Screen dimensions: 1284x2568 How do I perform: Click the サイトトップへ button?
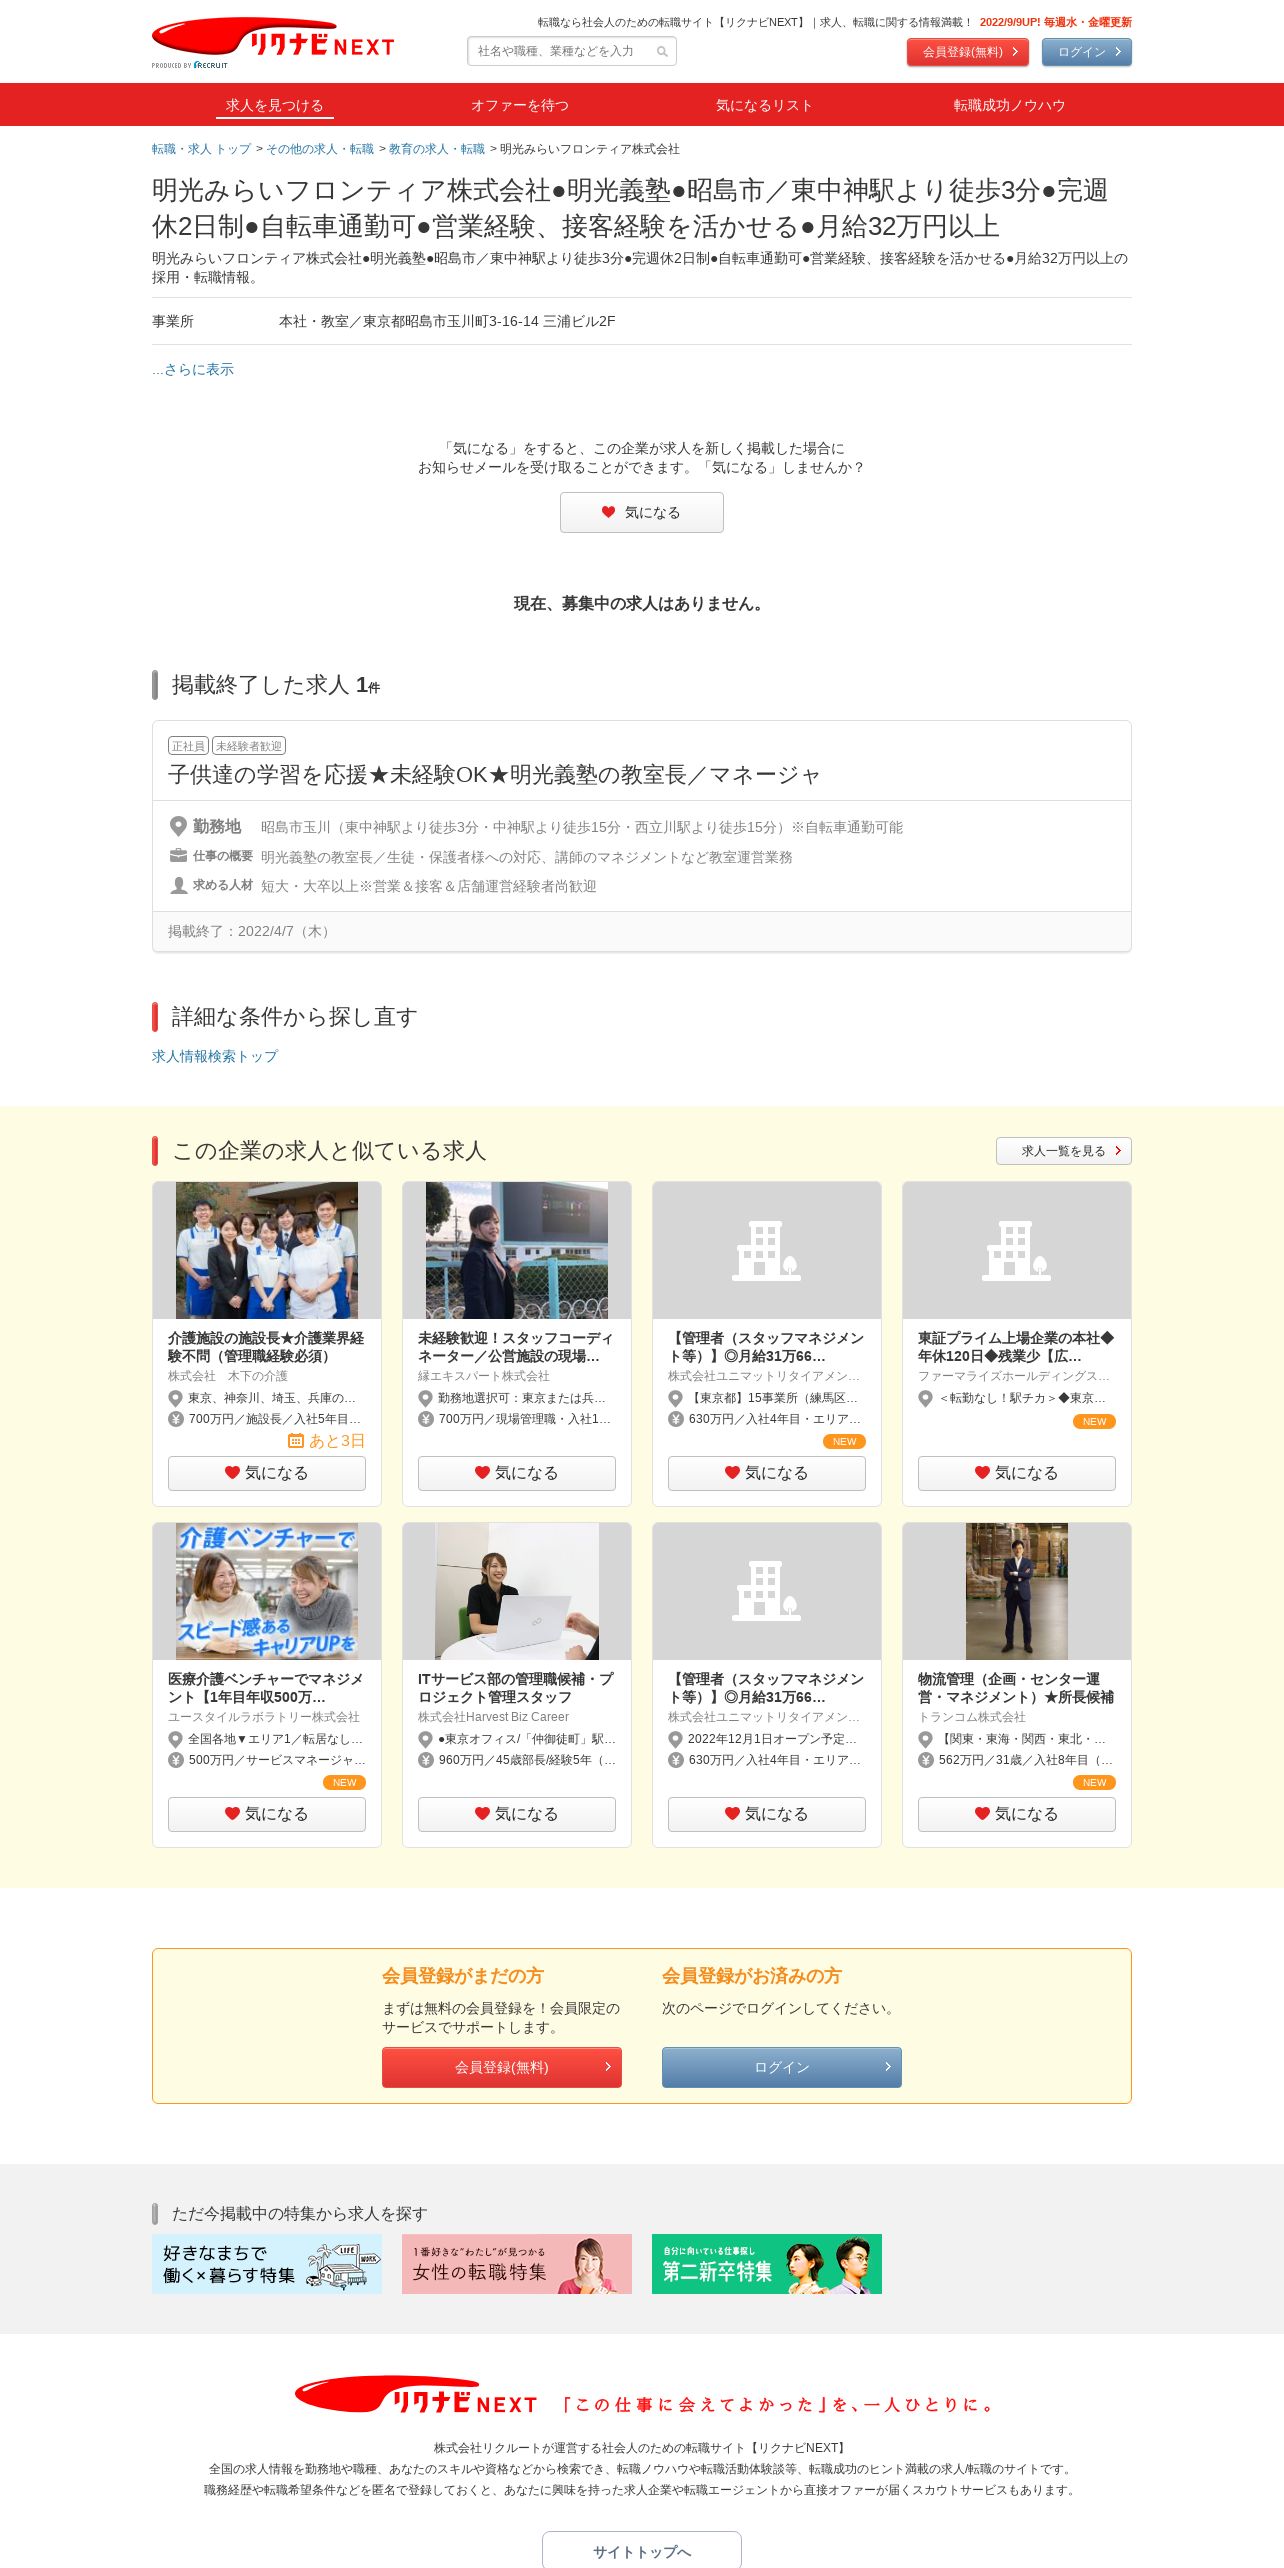click(642, 2551)
